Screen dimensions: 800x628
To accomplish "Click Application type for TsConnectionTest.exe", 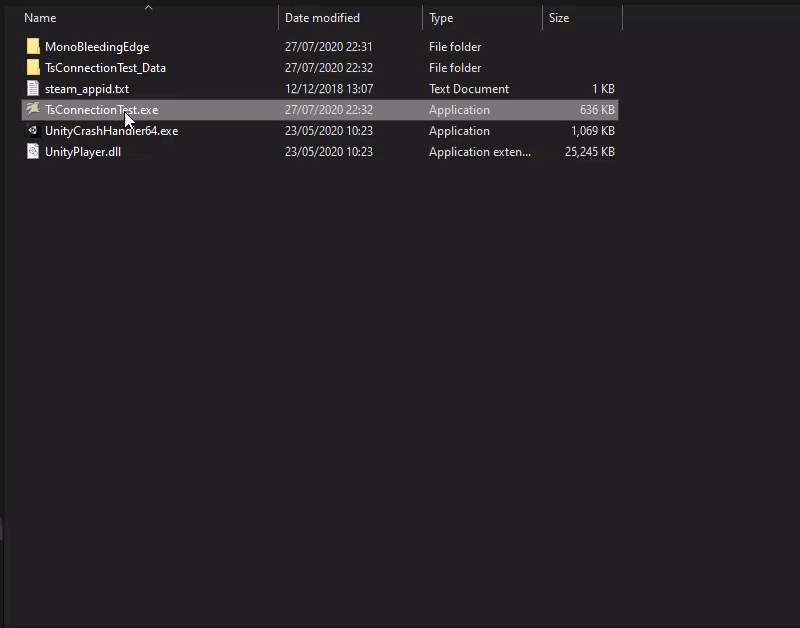I will click(459, 110).
